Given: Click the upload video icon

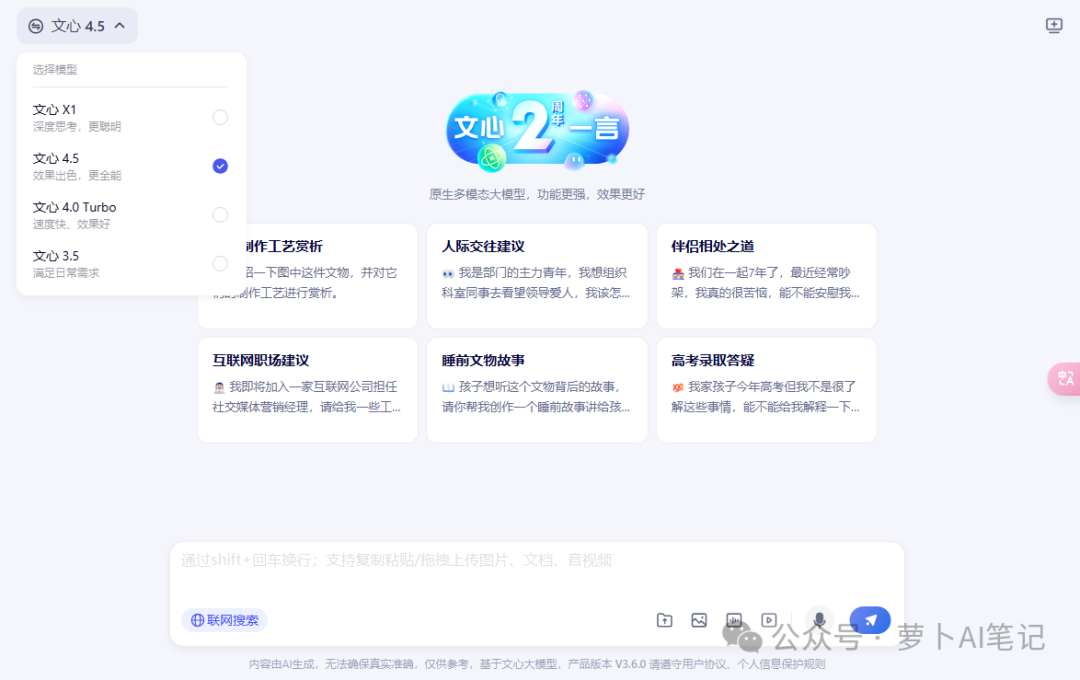Looking at the screenshot, I should [x=769, y=620].
